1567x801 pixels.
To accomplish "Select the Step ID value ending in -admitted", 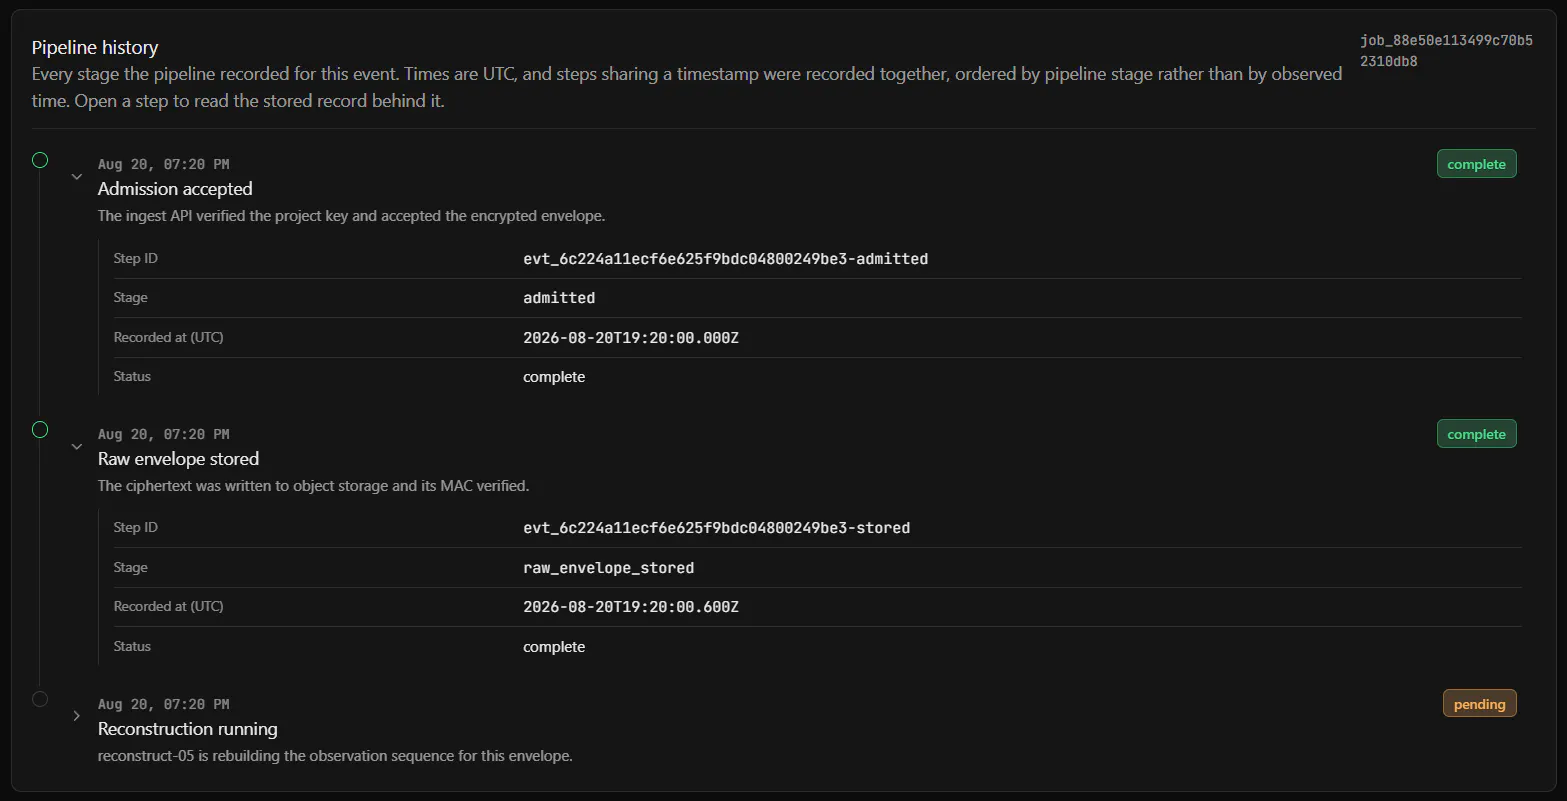I will click(725, 259).
